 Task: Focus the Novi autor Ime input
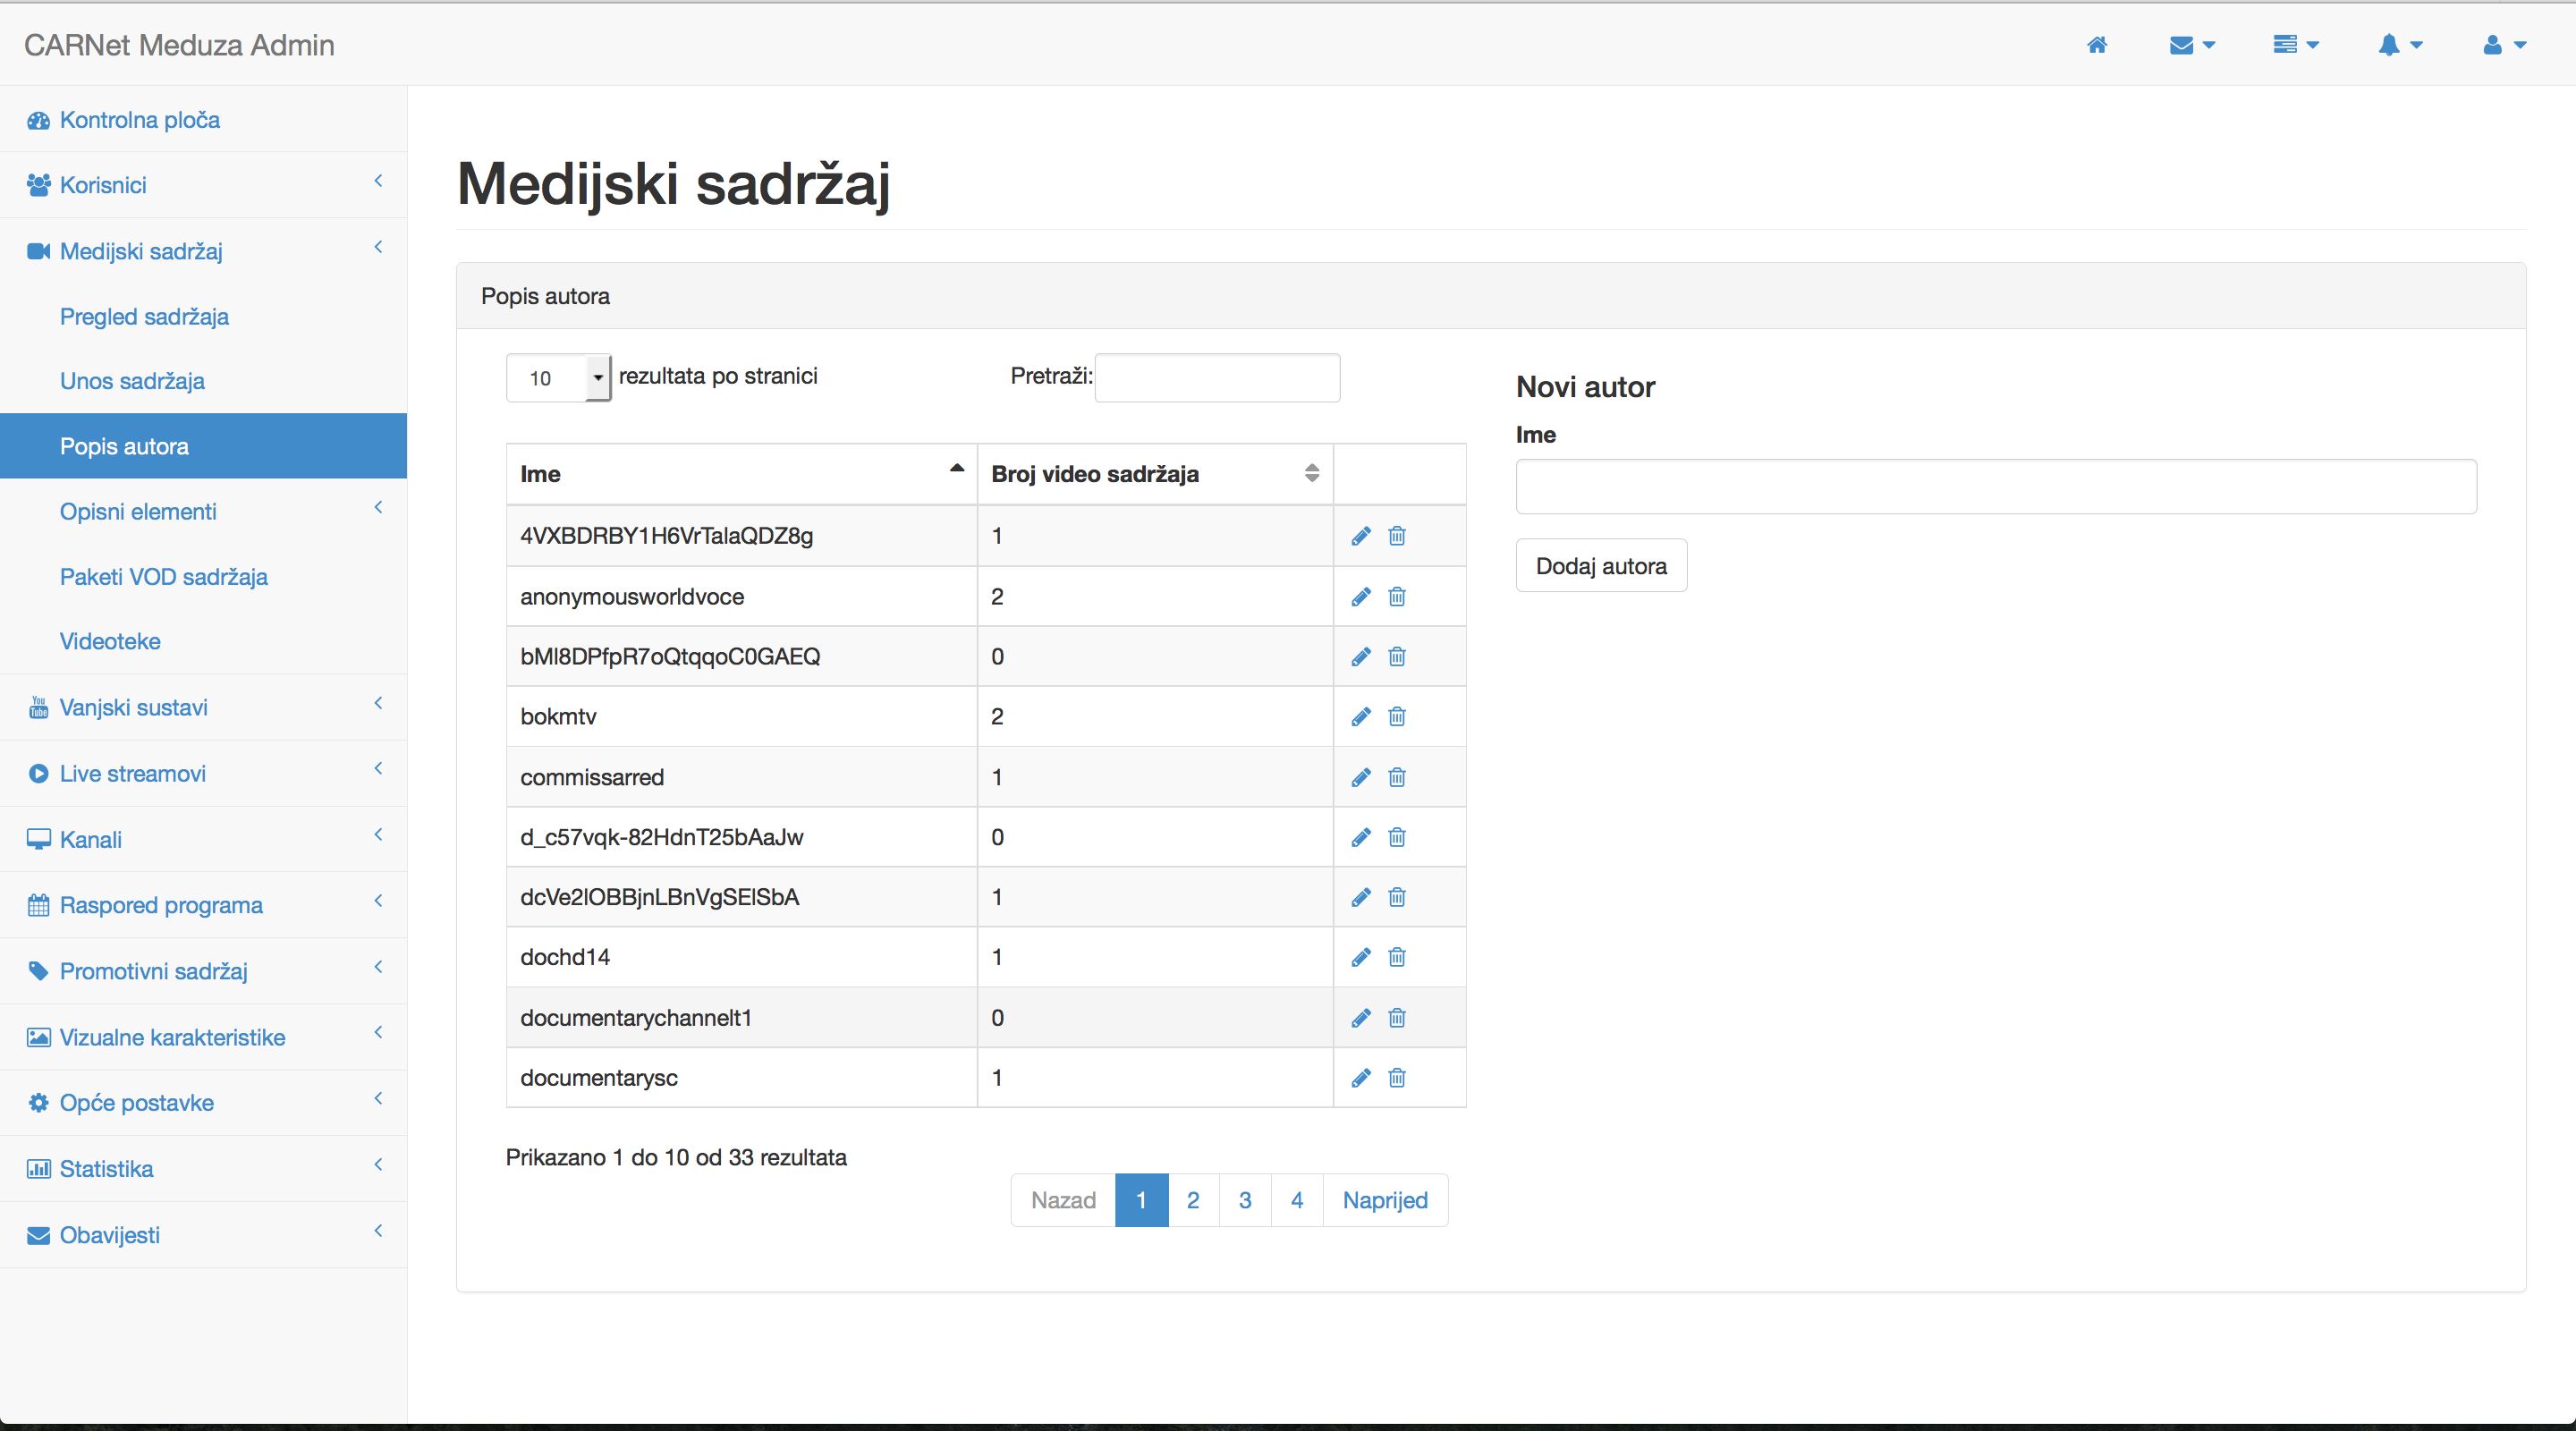coord(1996,487)
